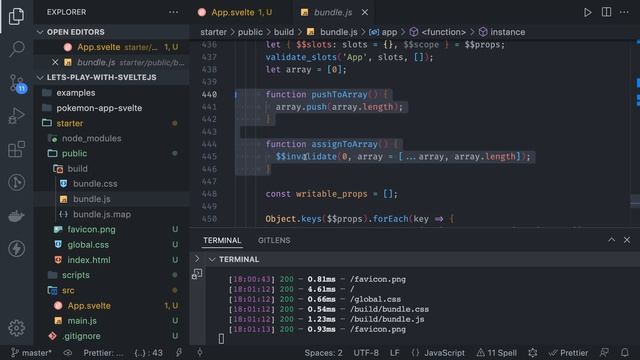Screen dimensions: 640x360
Task: Close the bundle.js tab
Action: [x=365, y=12]
